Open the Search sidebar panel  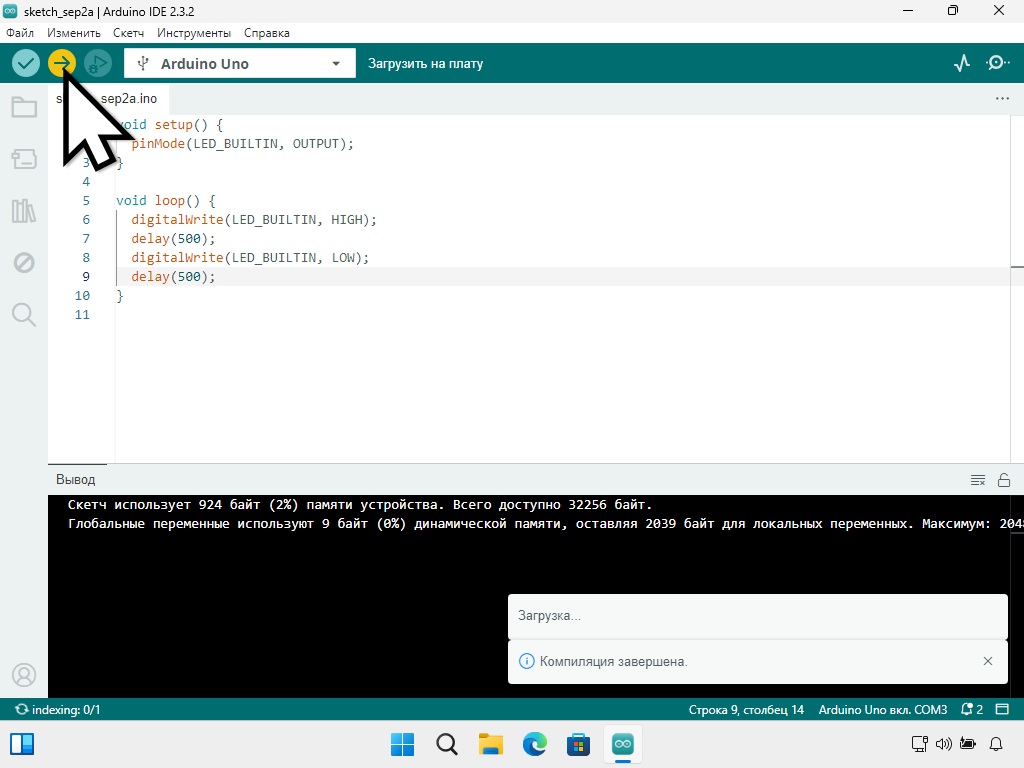click(x=24, y=314)
